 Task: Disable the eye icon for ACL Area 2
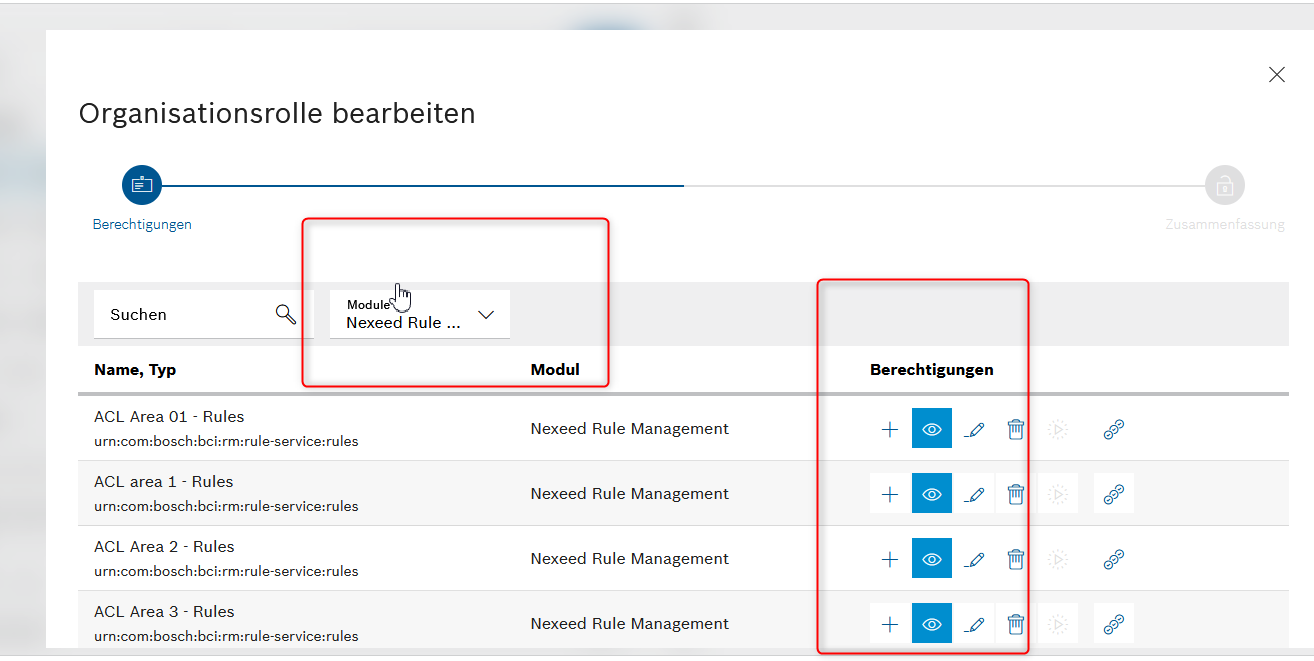(931, 558)
